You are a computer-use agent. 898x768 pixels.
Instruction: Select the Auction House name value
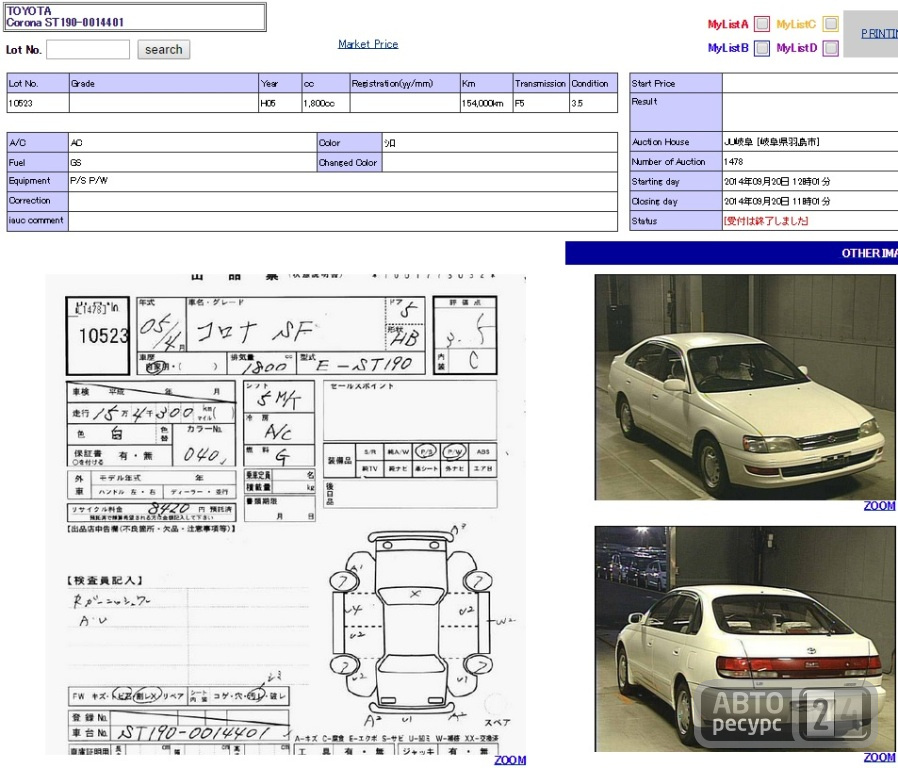pyautogui.click(x=771, y=142)
